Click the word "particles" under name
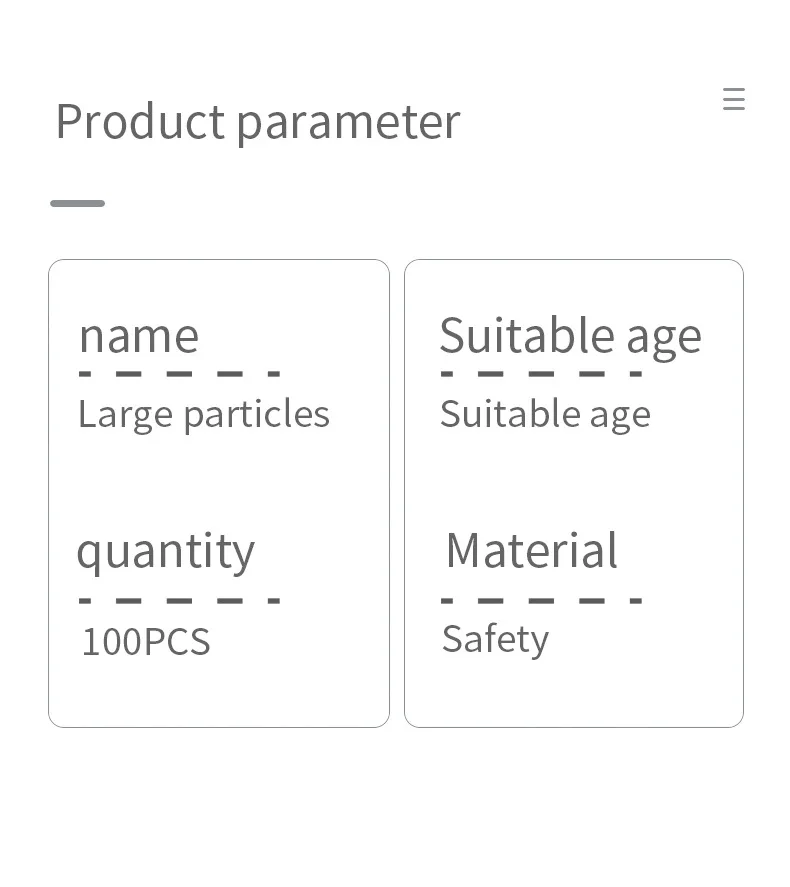The height and width of the screenshot is (887, 790). click(x=256, y=414)
